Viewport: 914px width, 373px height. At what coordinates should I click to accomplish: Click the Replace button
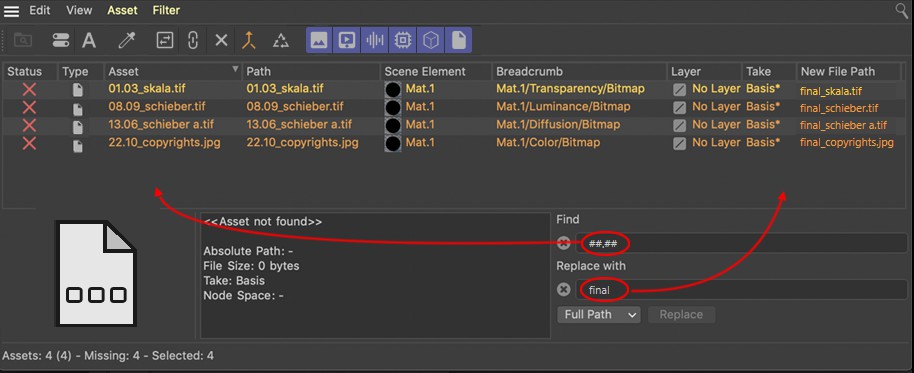tap(681, 315)
